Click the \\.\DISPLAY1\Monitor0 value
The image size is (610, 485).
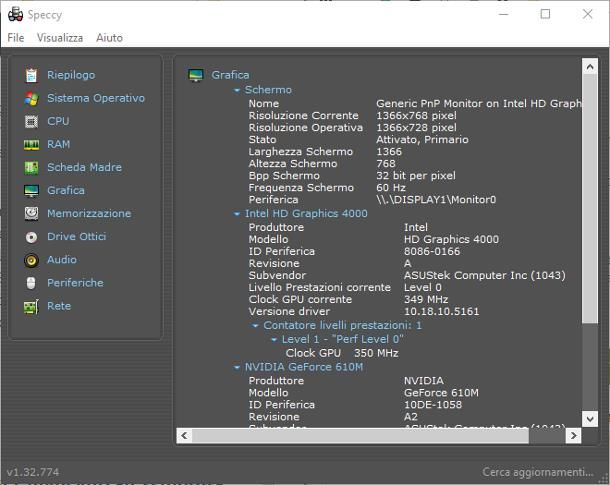[x=436, y=200]
